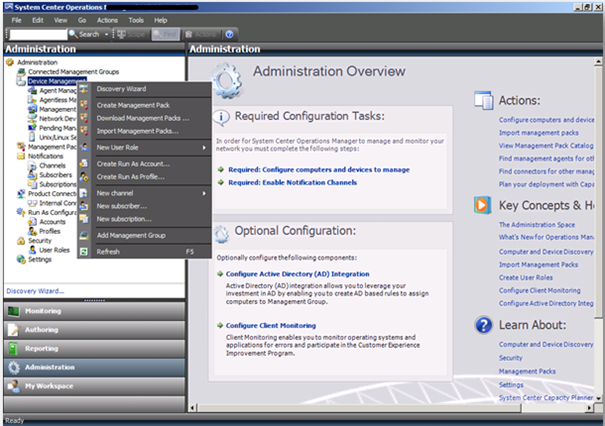Click the Actions heading icon
This screenshot has height=426, width=605.
(483, 100)
